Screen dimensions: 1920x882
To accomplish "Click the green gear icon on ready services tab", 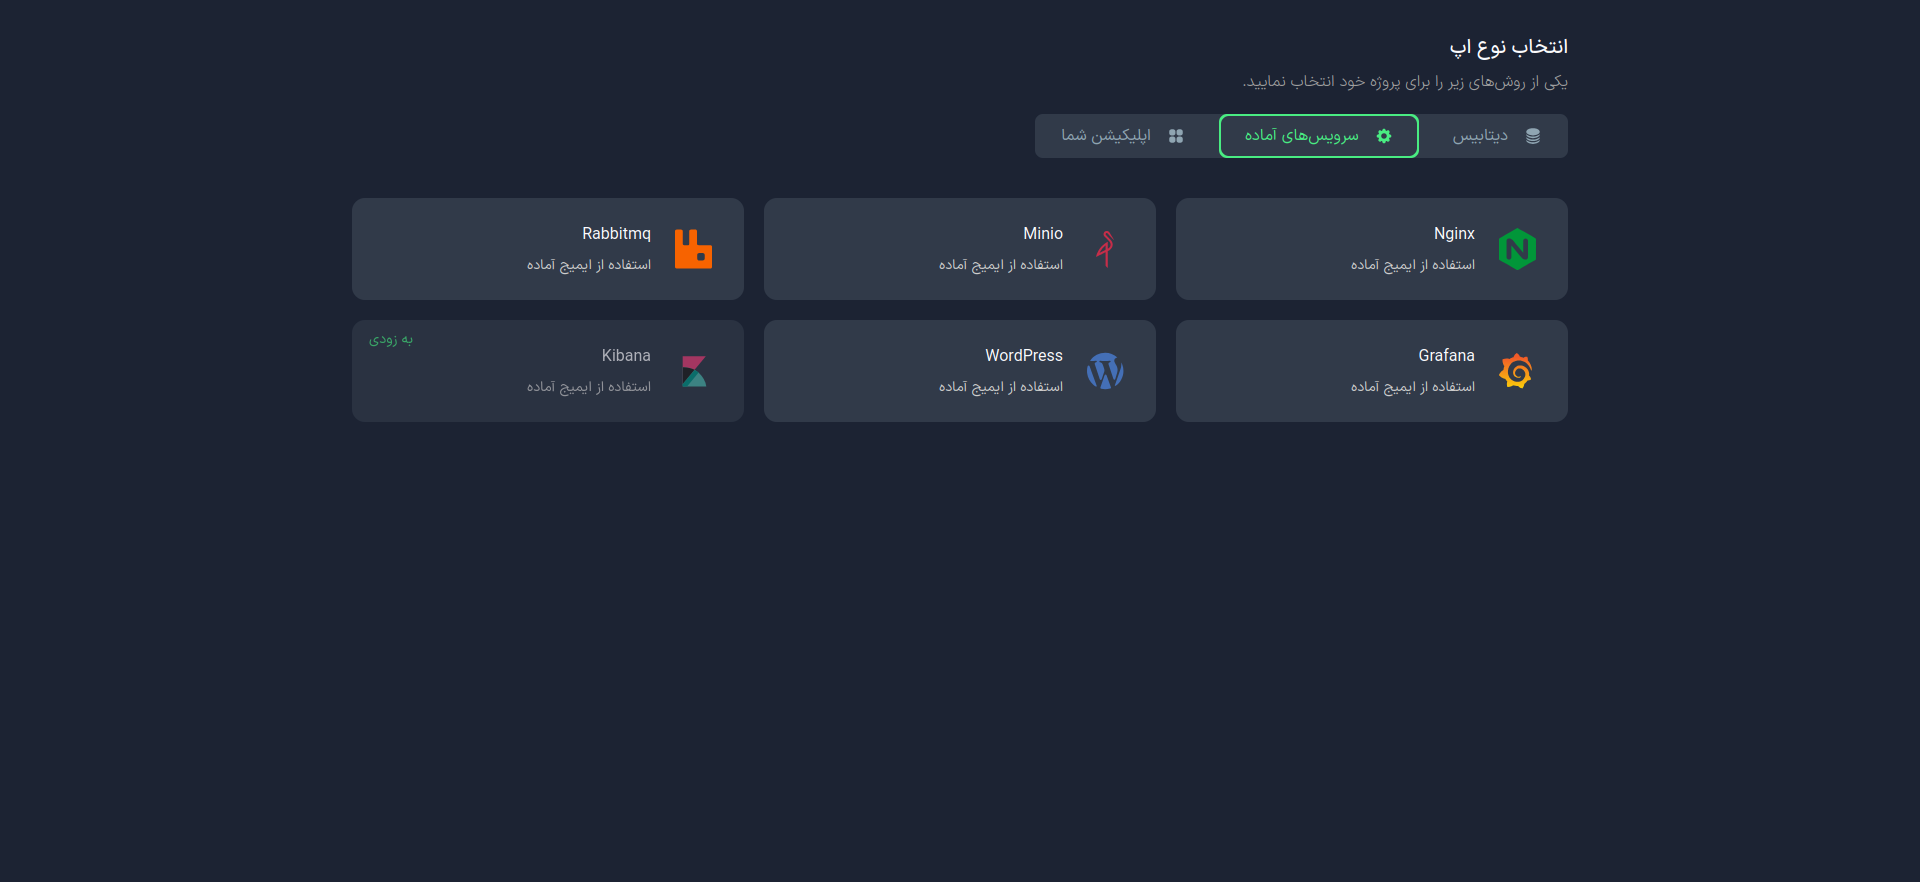I will (1384, 136).
